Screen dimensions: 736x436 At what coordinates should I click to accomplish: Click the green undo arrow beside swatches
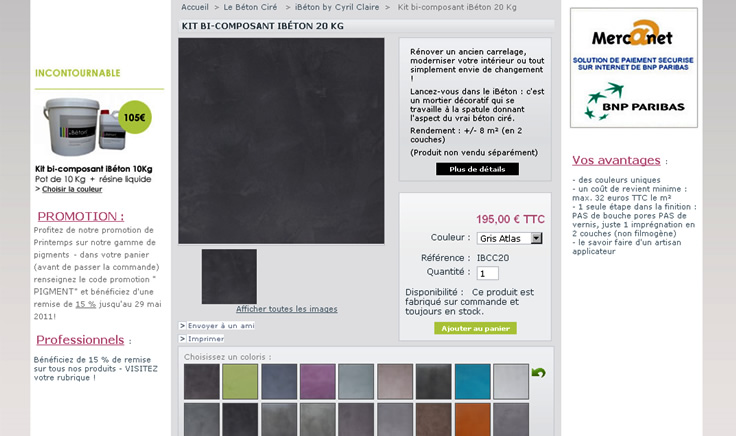click(x=538, y=373)
